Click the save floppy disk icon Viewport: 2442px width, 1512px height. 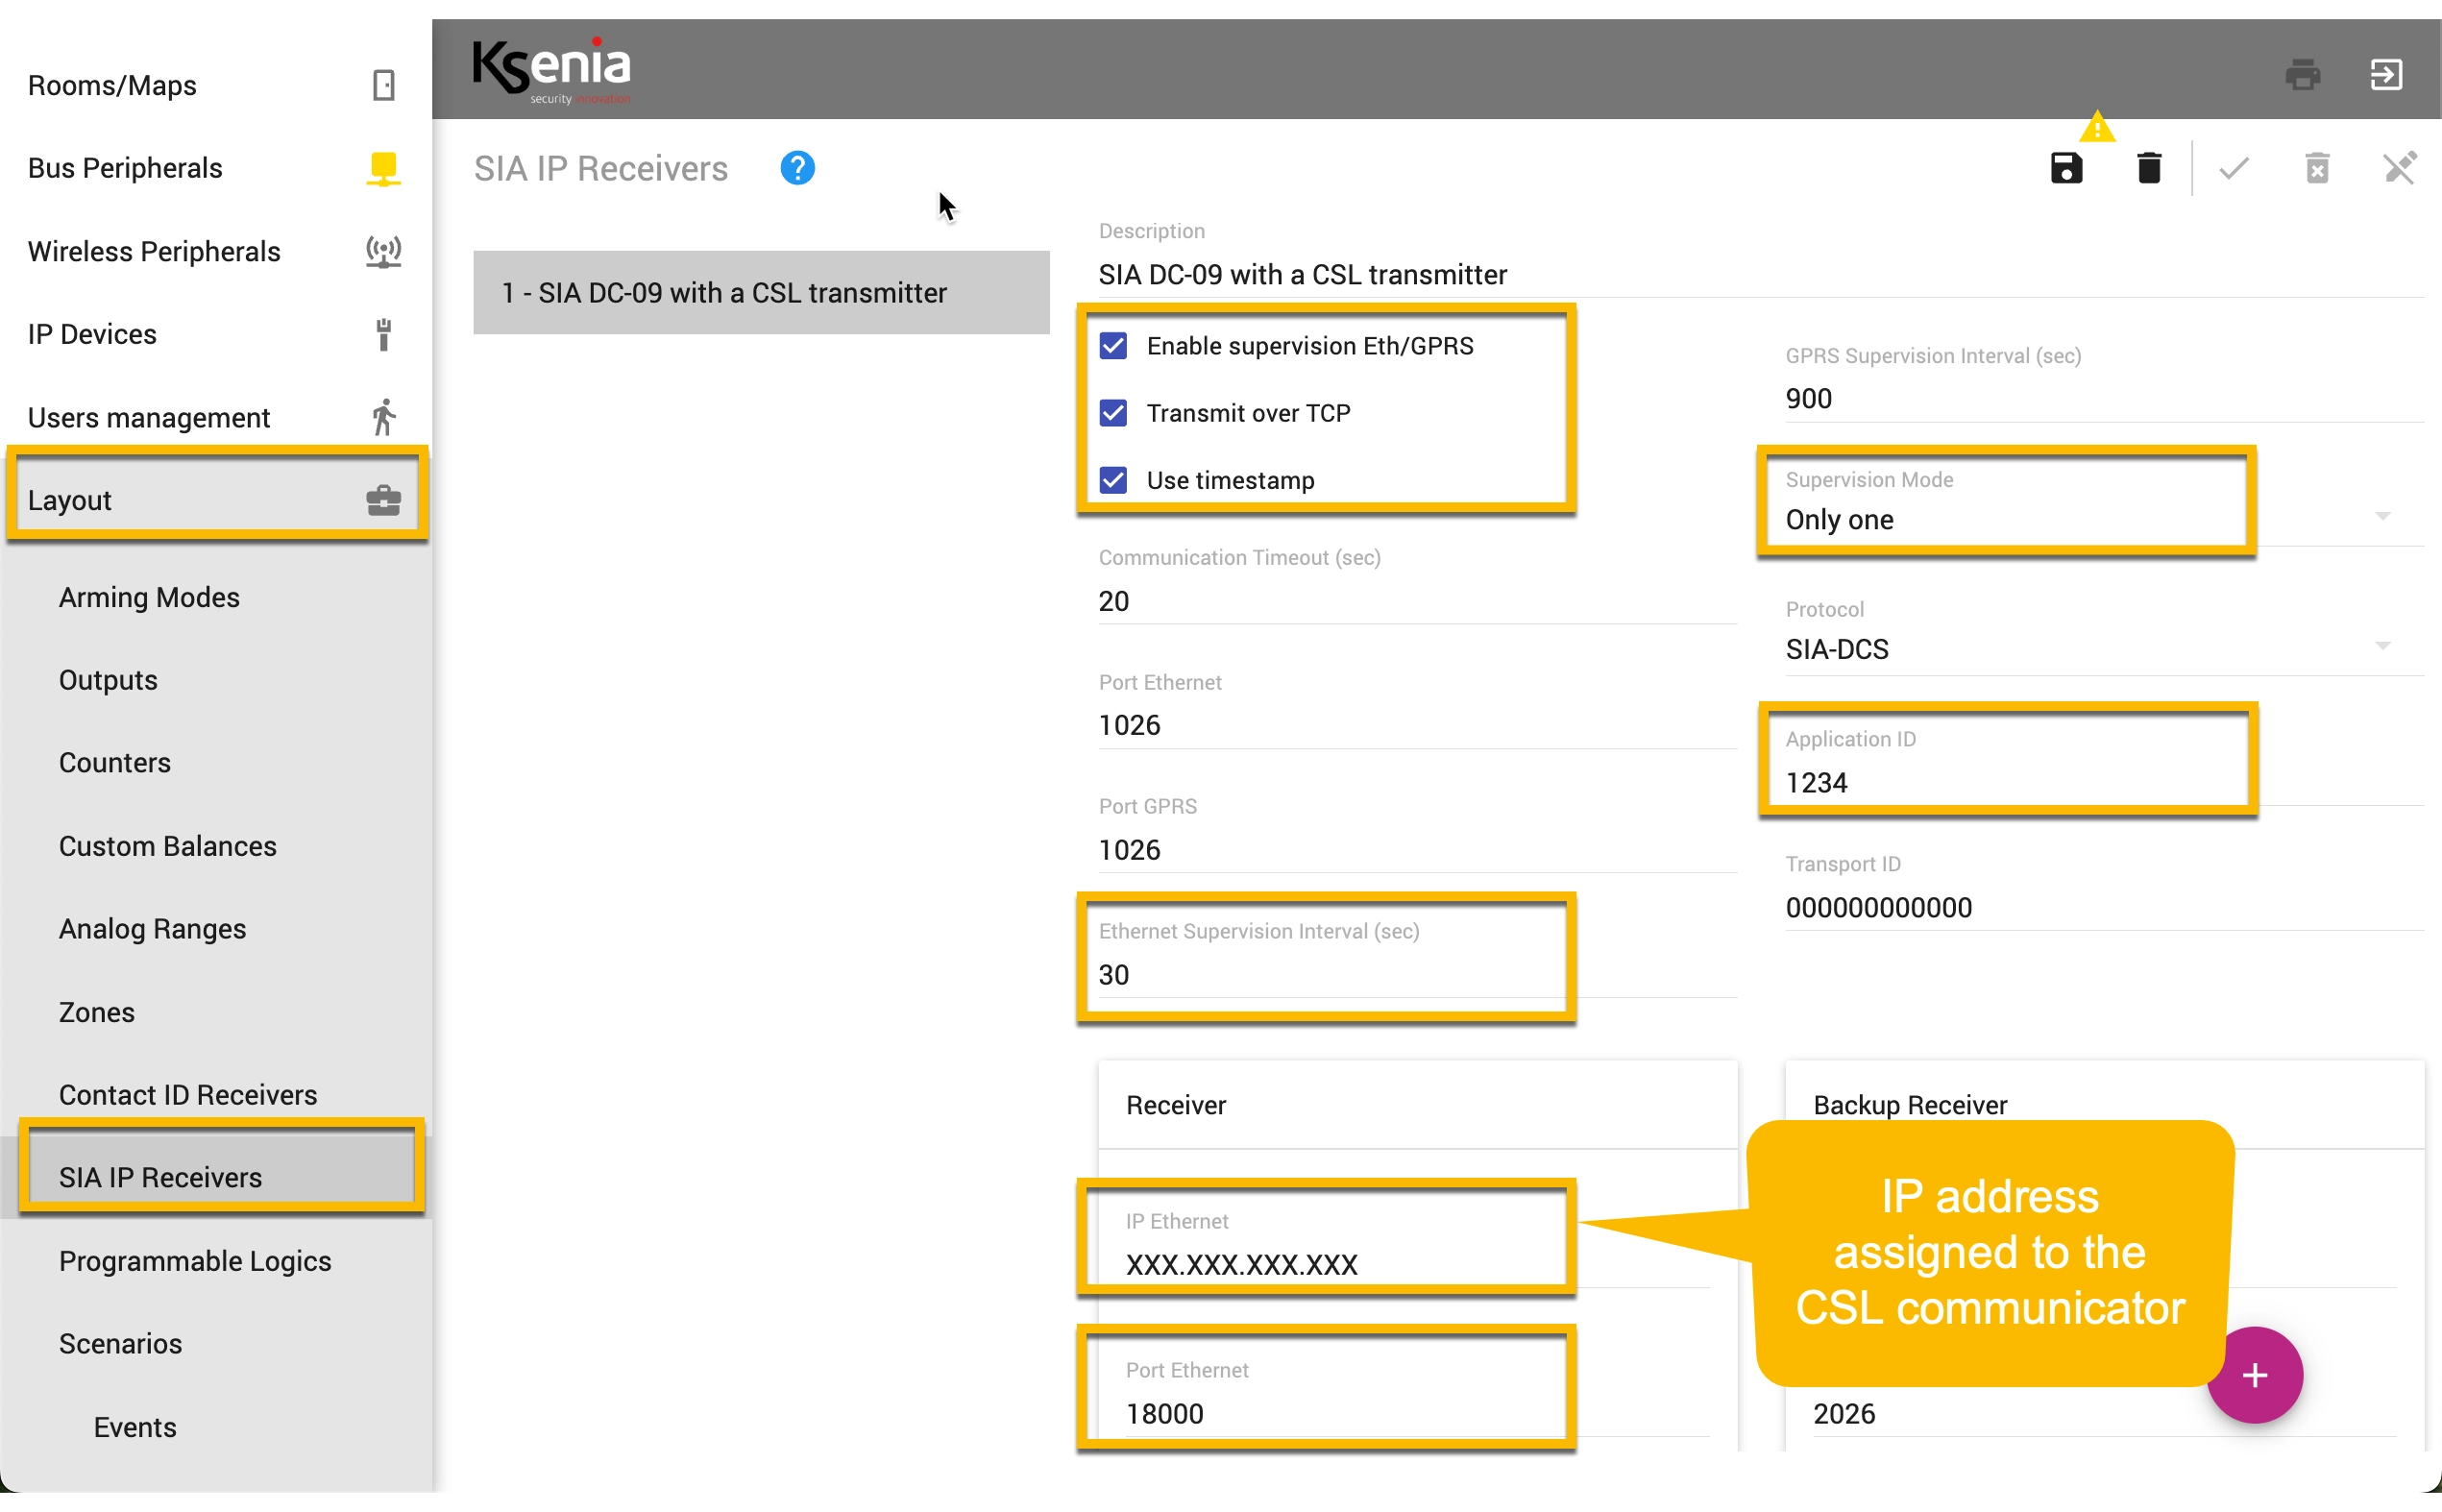pos(2066,168)
